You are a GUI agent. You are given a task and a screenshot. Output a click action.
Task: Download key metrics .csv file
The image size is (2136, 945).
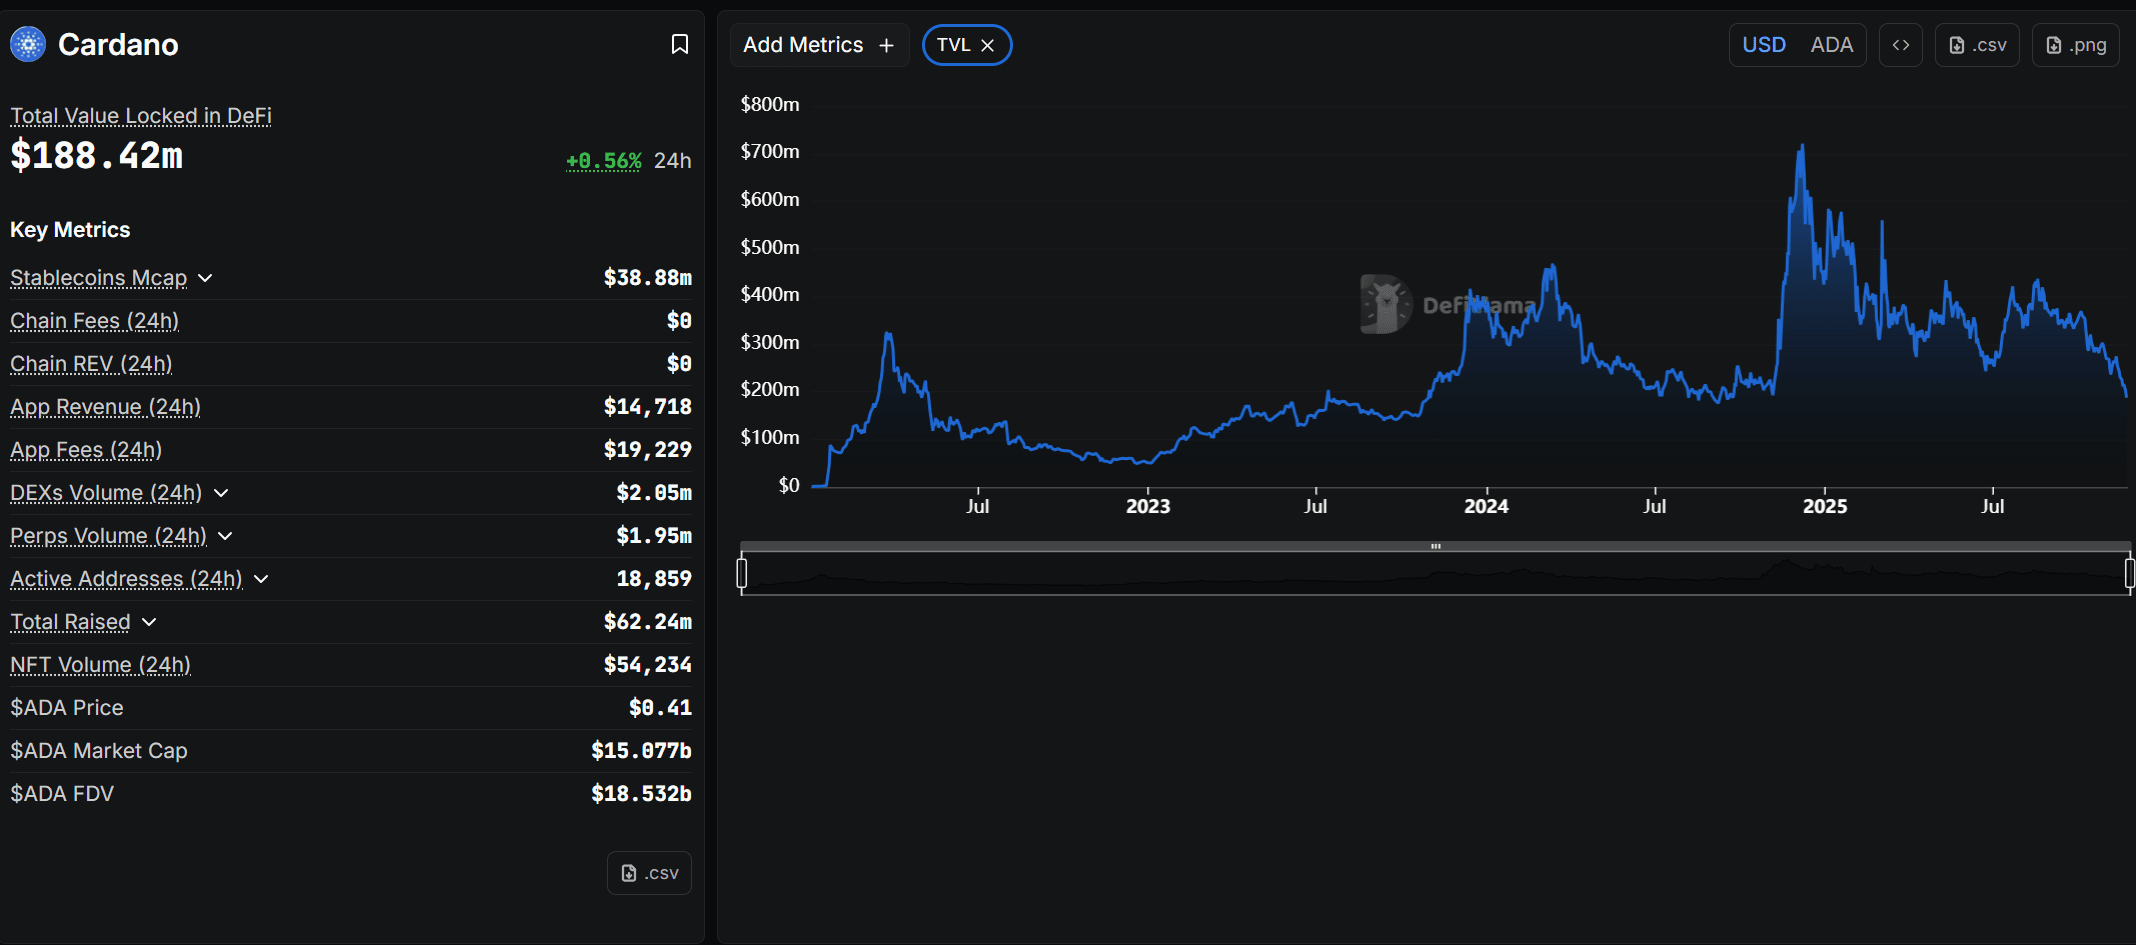coord(649,873)
